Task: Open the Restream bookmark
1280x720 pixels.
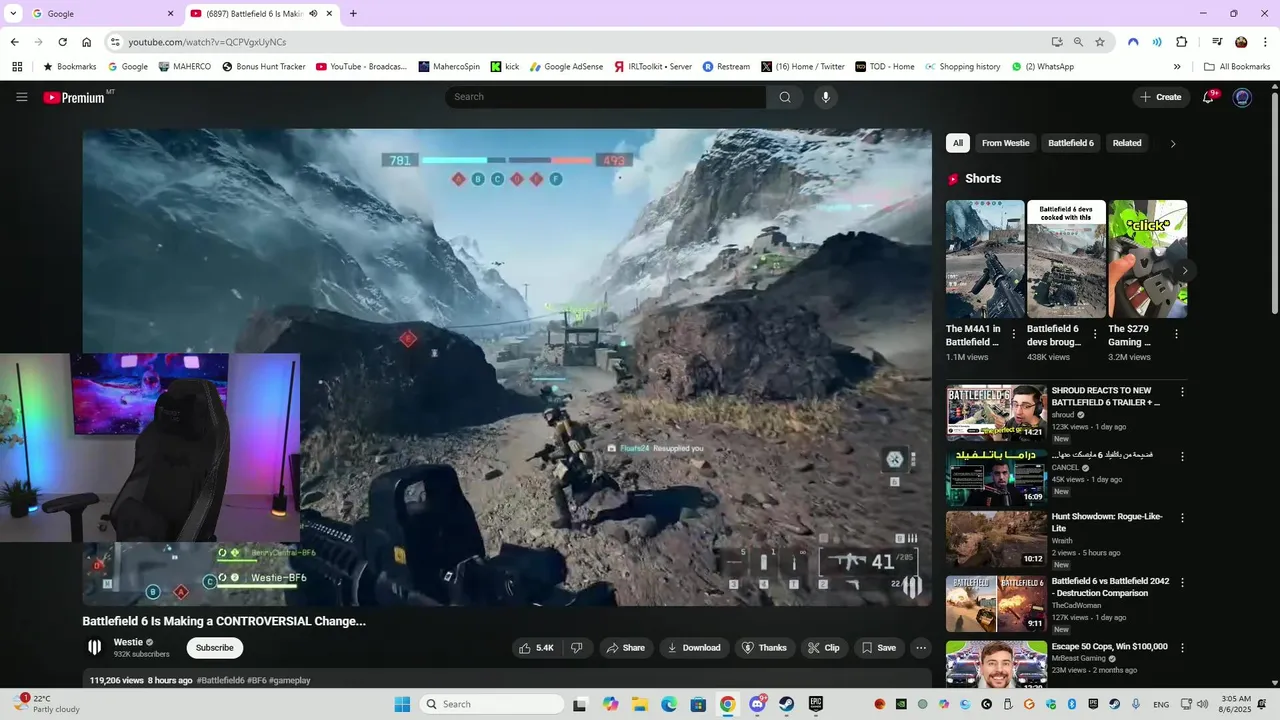Action: pyautogui.click(x=726, y=67)
